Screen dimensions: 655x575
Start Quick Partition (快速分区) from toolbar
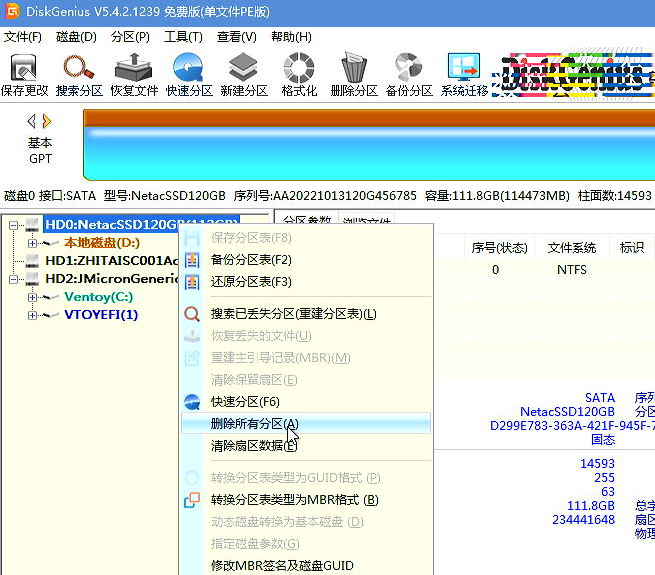point(189,75)
